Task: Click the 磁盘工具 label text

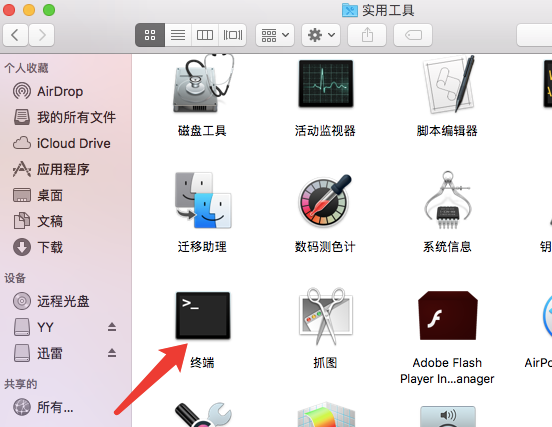Action: click(x=202, y=131)
